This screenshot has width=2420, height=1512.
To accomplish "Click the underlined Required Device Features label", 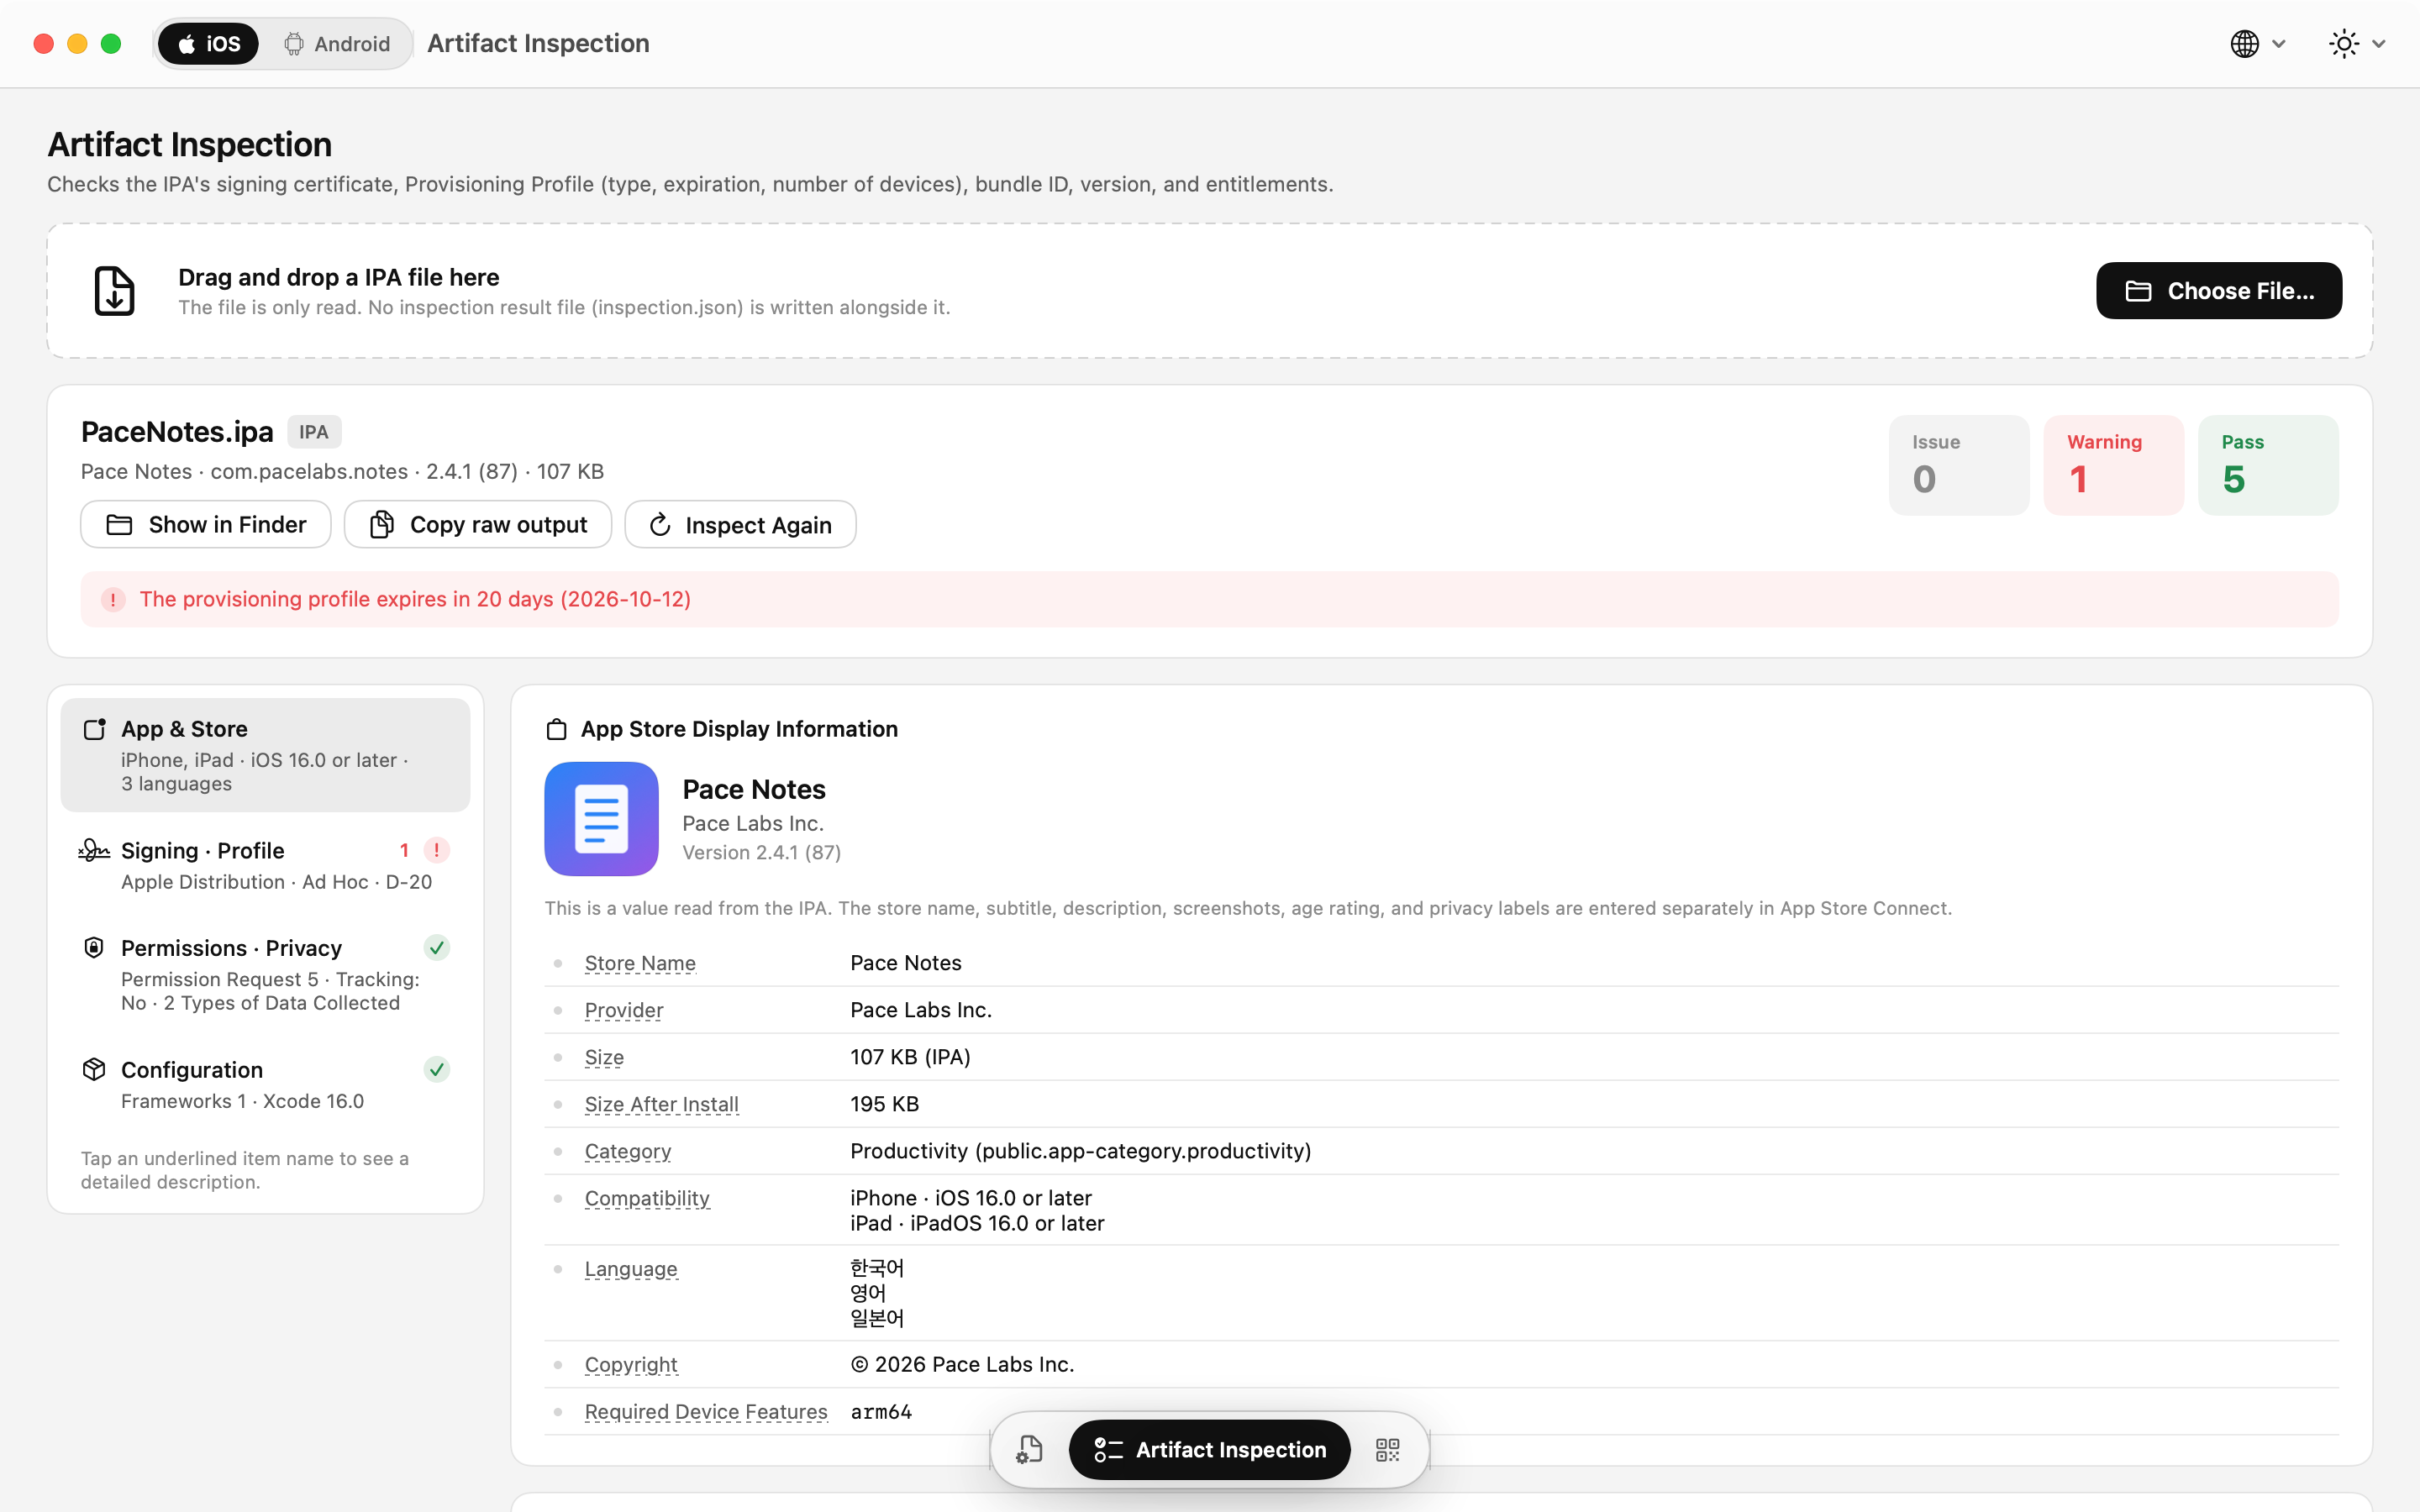I will (706, 1412).
